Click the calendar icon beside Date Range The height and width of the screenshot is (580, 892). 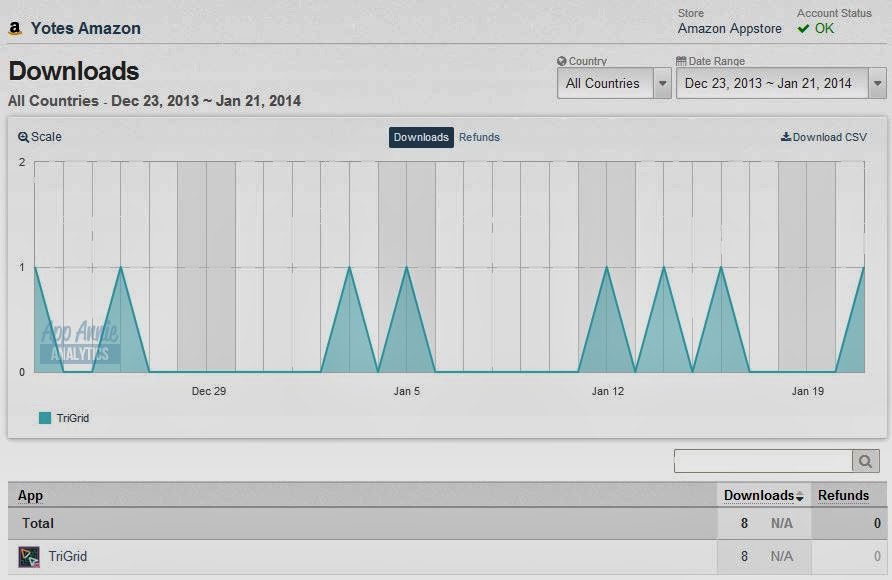point(681,61)
